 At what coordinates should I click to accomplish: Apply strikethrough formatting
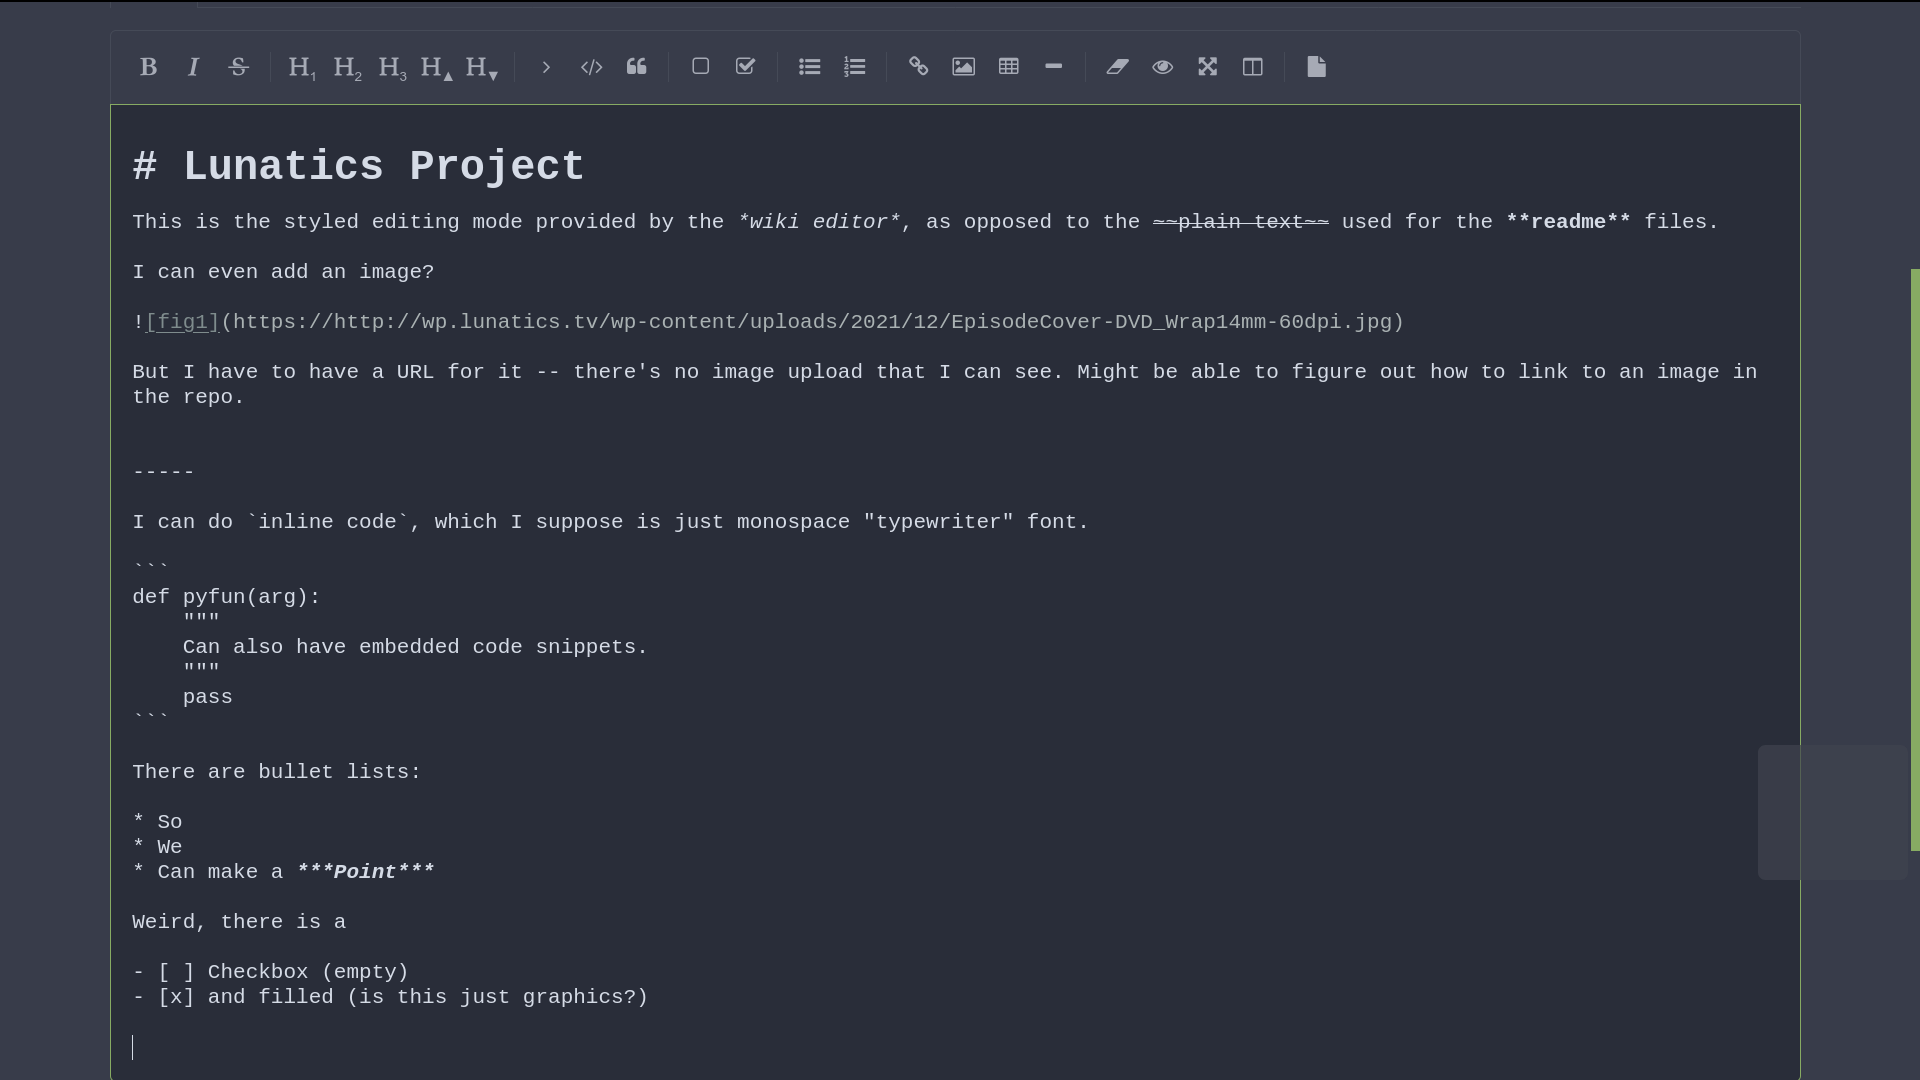(x=238, y=67)
